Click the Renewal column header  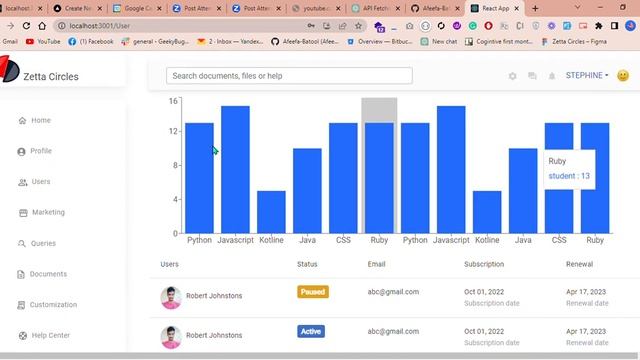[x=579, y=264]
